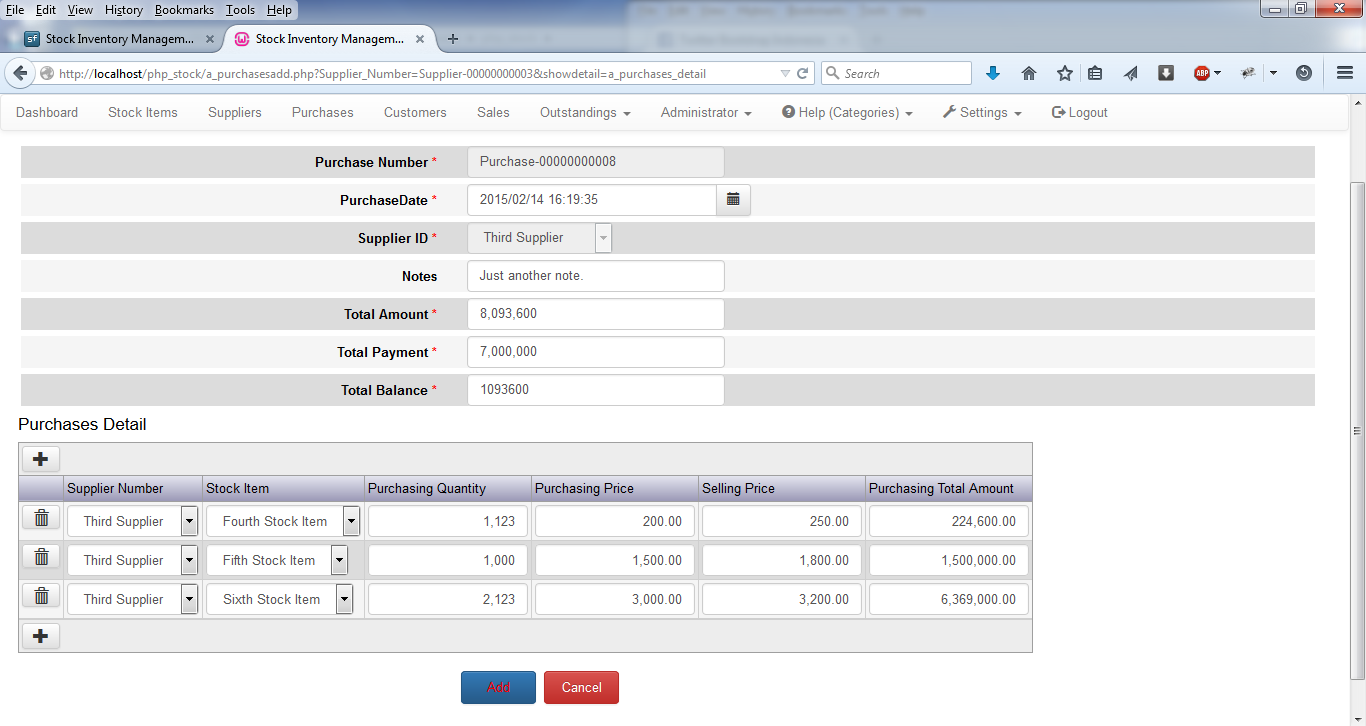Open the PurchaseDate calendar picker
The width and height of the screenshot is (1366, 726).
click(733, 200)
